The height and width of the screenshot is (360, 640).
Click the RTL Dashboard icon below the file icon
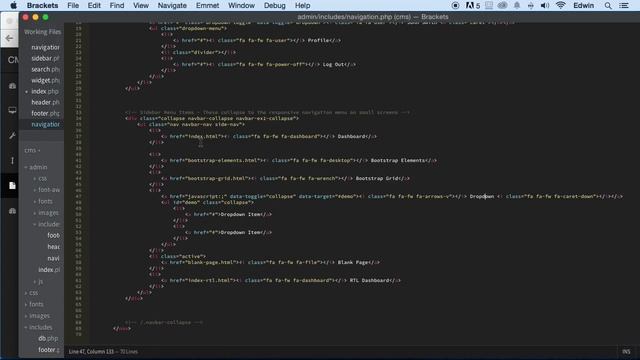(x=12, y=211)
